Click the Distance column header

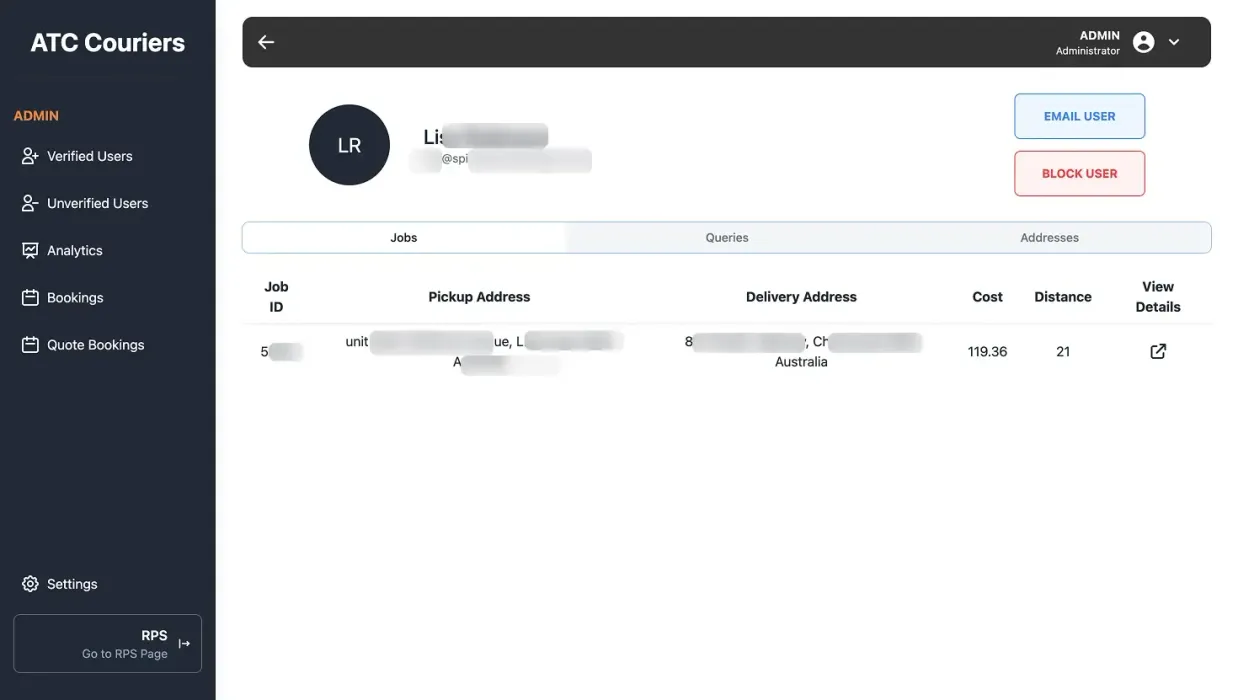[1063, 297]
